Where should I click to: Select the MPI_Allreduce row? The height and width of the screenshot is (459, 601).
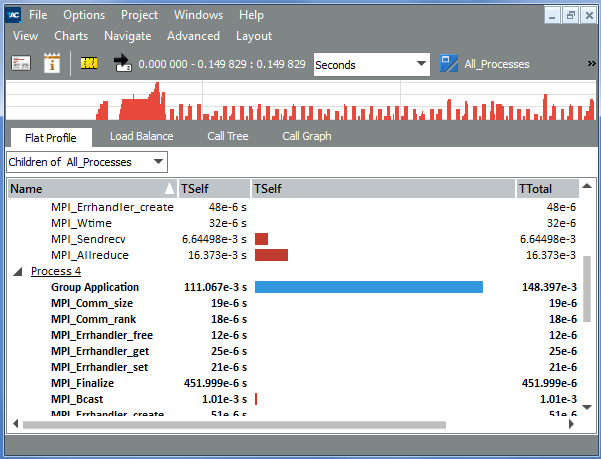[294, 255]
